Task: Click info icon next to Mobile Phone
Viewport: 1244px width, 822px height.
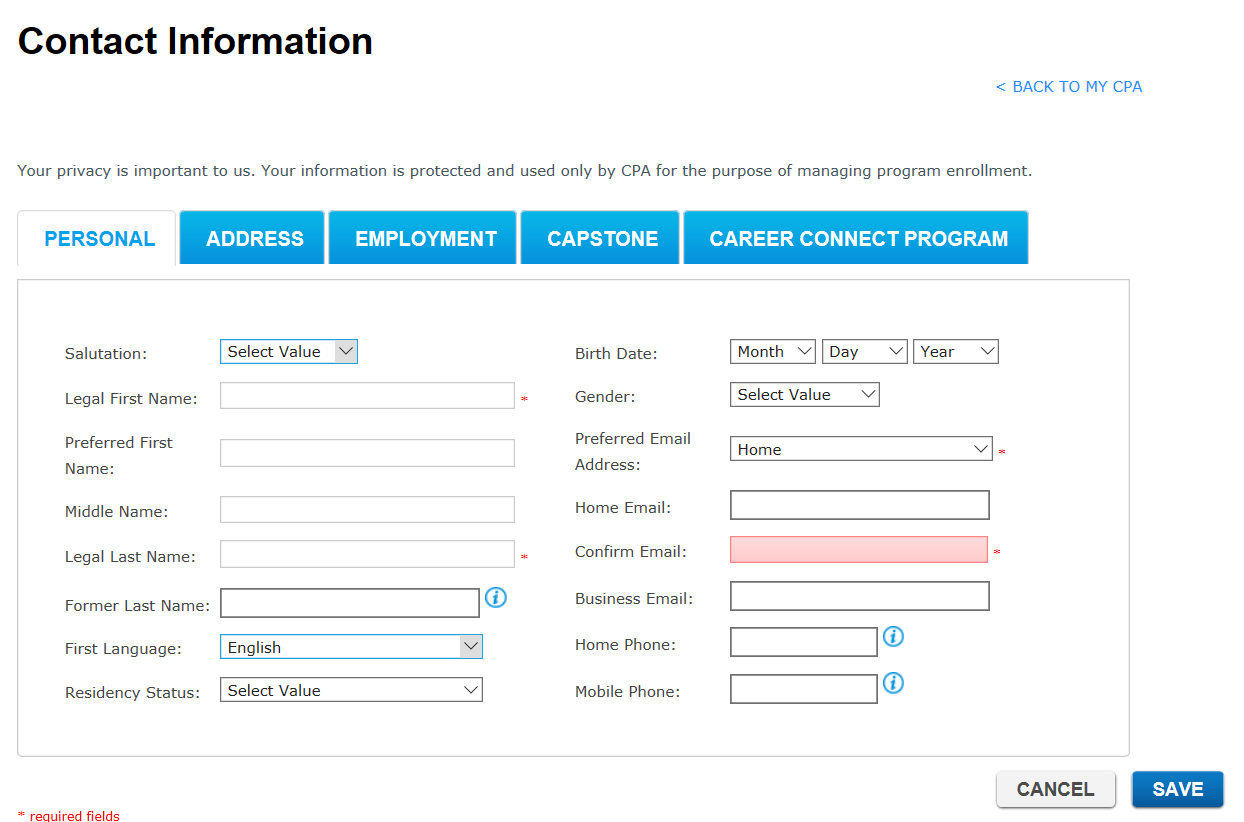Action: [893, 683]
